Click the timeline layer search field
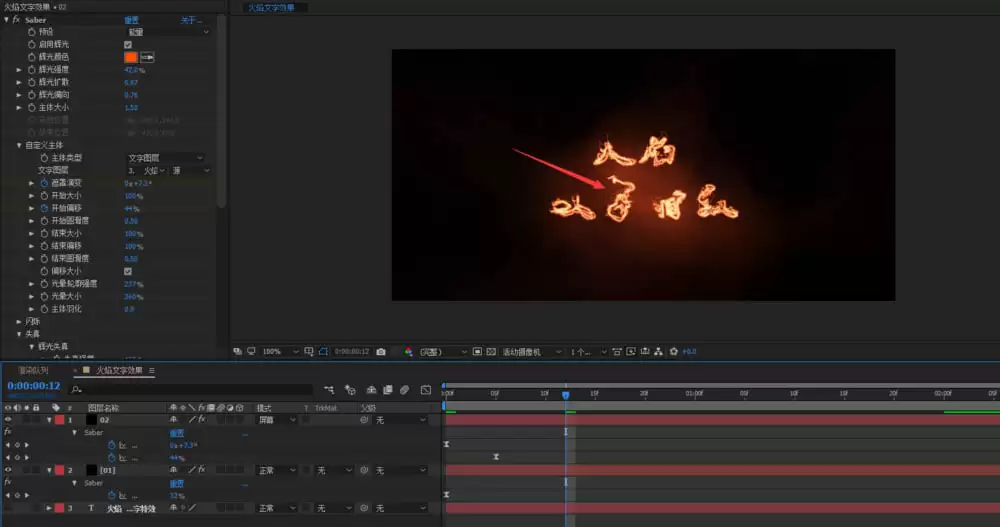This screenshot has height=527, width=1000. click(190, 389)
